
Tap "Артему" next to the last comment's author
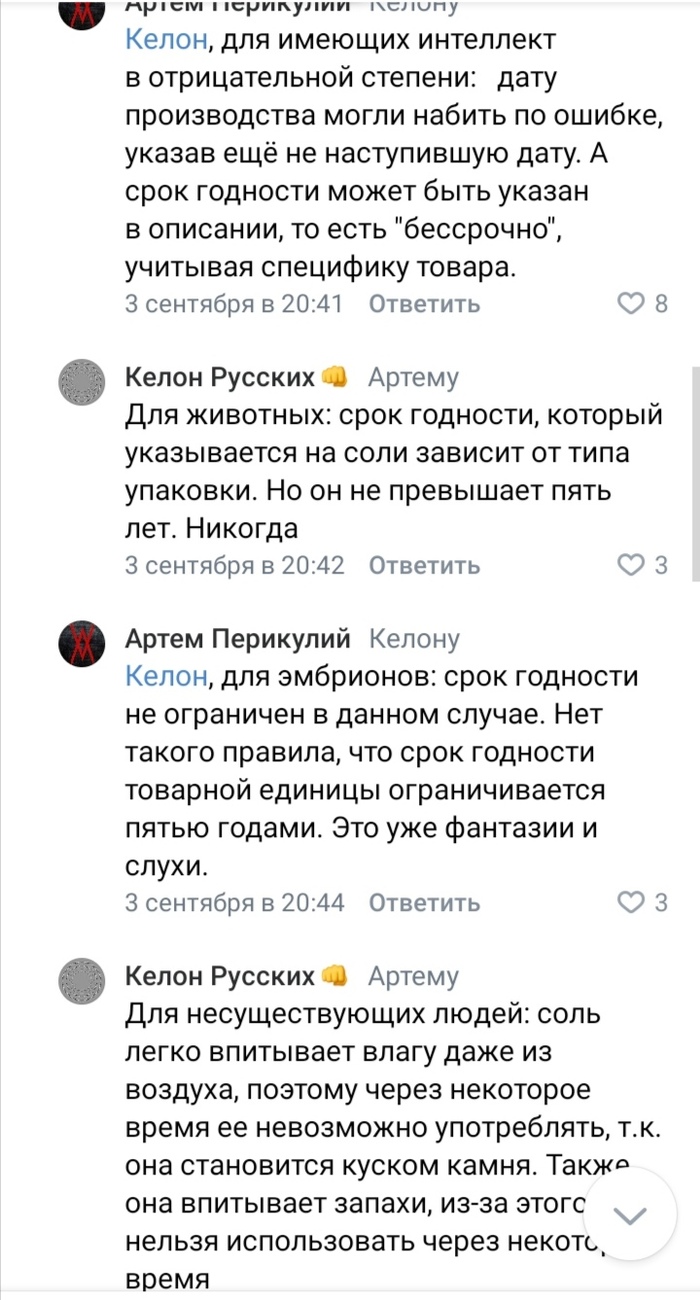click(413, 976)
